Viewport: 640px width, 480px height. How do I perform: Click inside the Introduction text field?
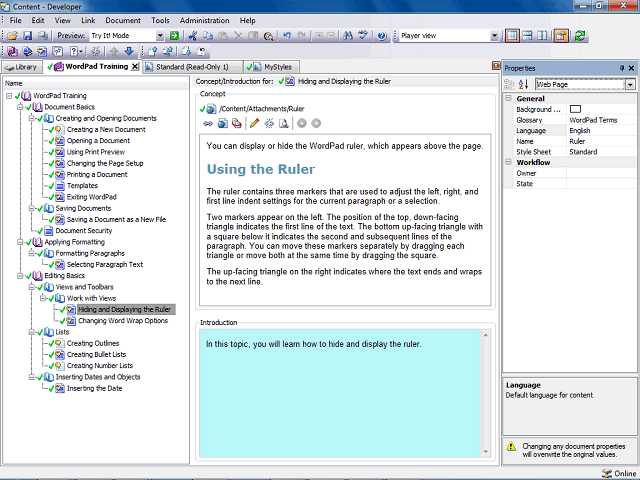(x=340, y=393)
